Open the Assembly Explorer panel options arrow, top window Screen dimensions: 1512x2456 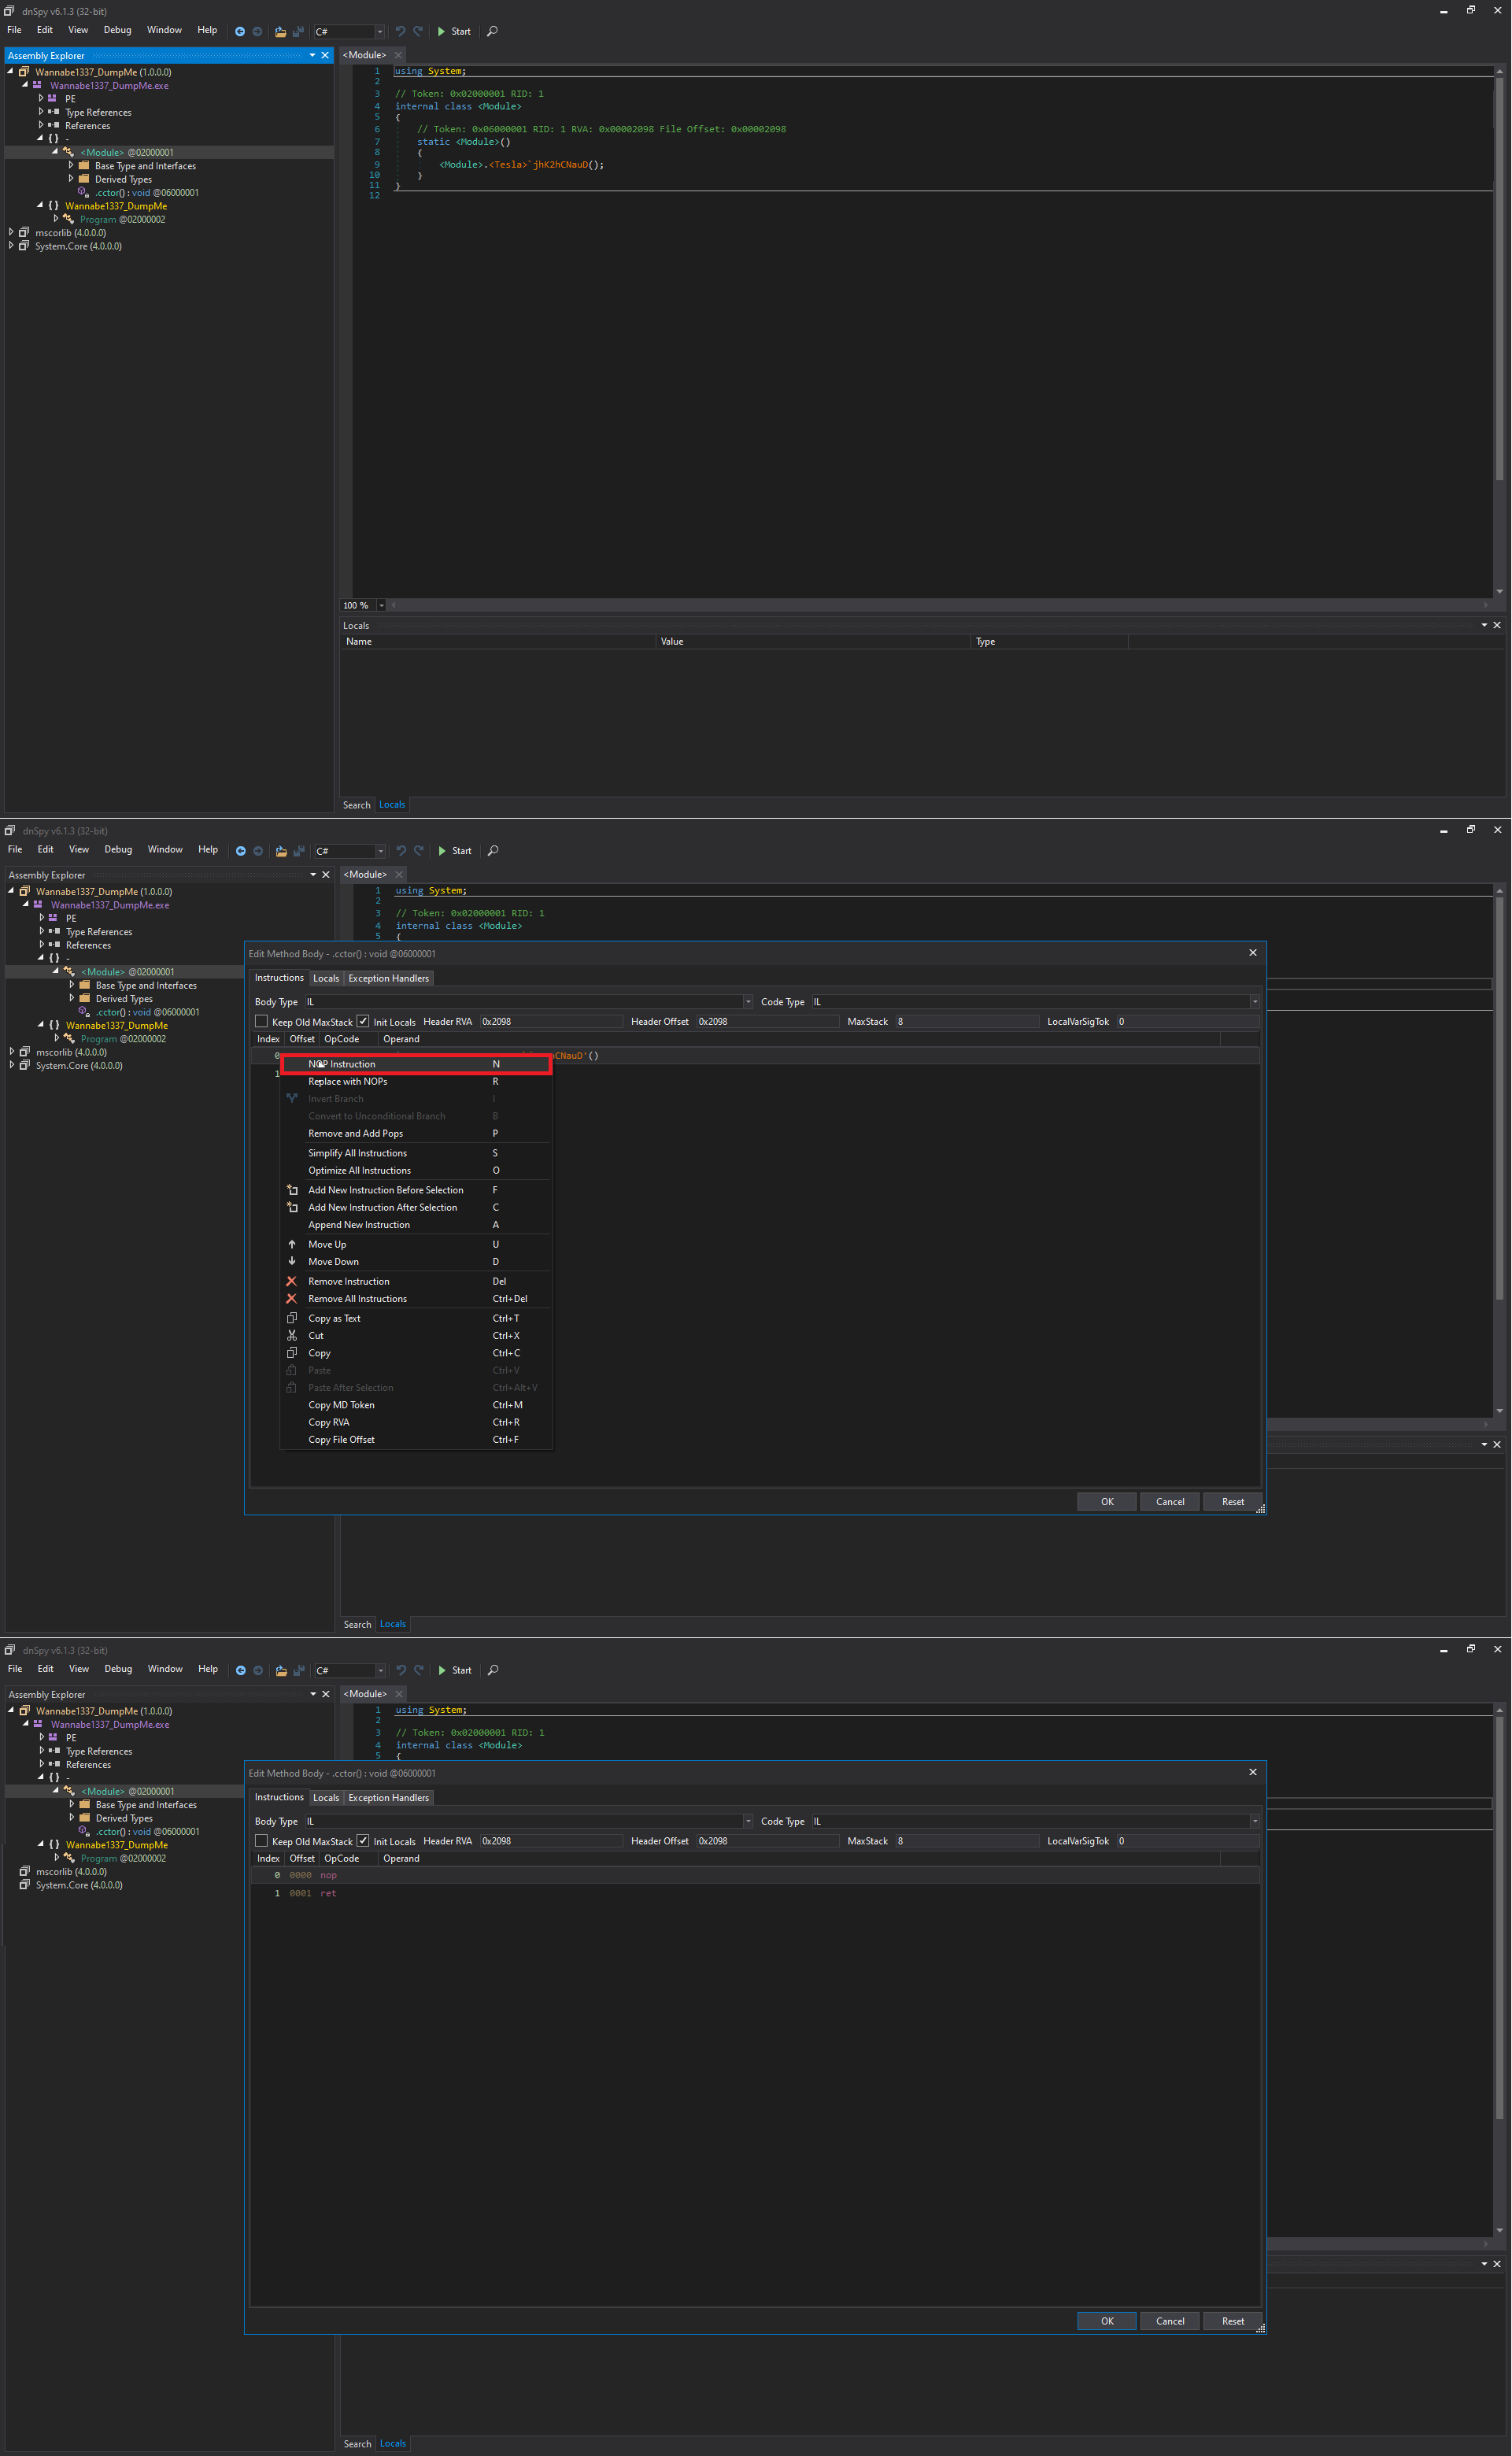point(312,56)
